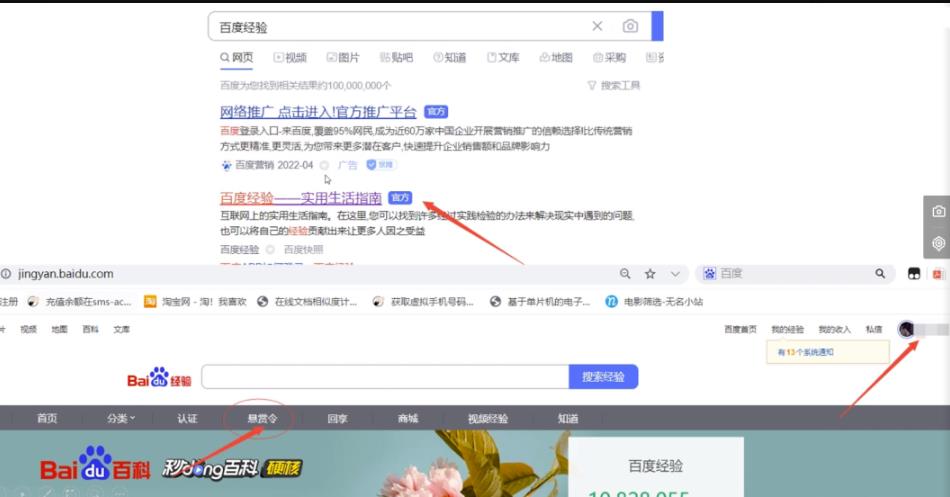Click the 我的经验 link in top bar
Viewport: 950px width, 497px height.
pos(787,329)
